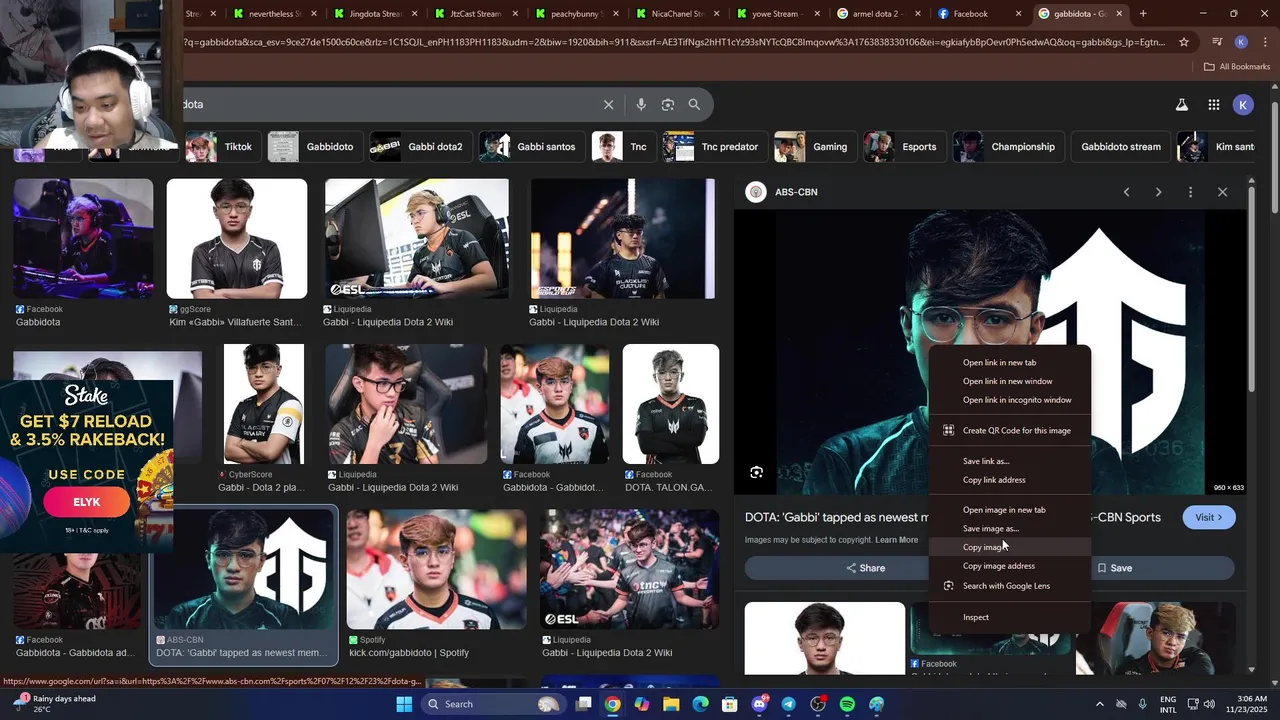
Task: Choose Save image as... menu entry
Action: point(1010,529)
